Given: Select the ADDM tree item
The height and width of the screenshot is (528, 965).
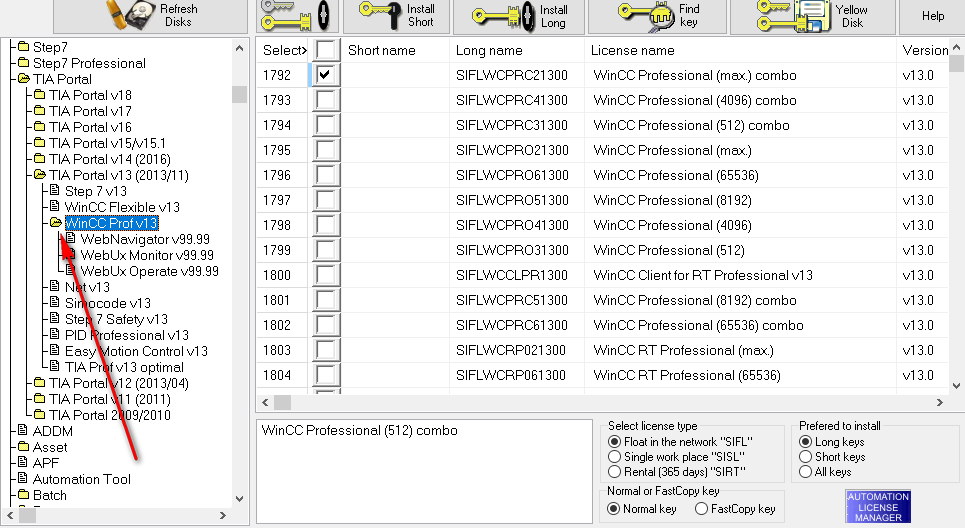Looking at the screenshot, I should pyautogui.click(x=52, y=431).
